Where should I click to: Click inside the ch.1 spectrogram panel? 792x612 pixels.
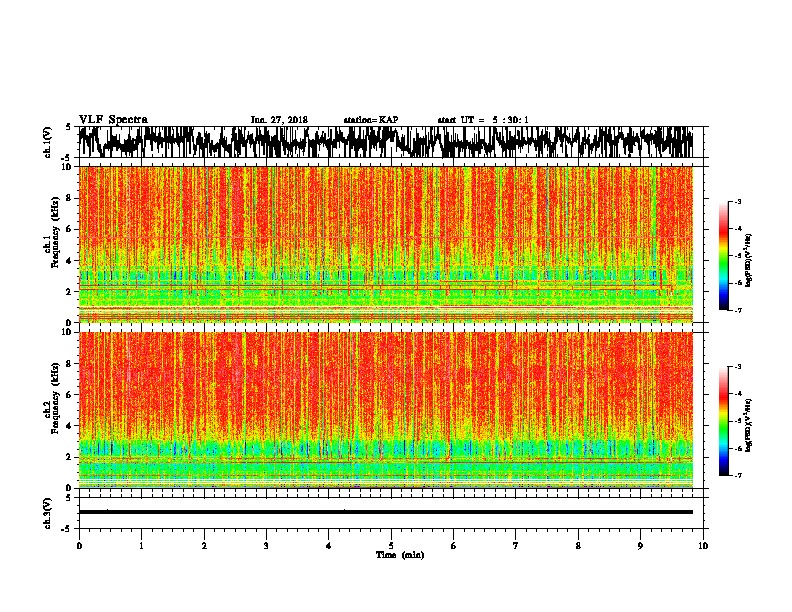[x=386, y=244]
